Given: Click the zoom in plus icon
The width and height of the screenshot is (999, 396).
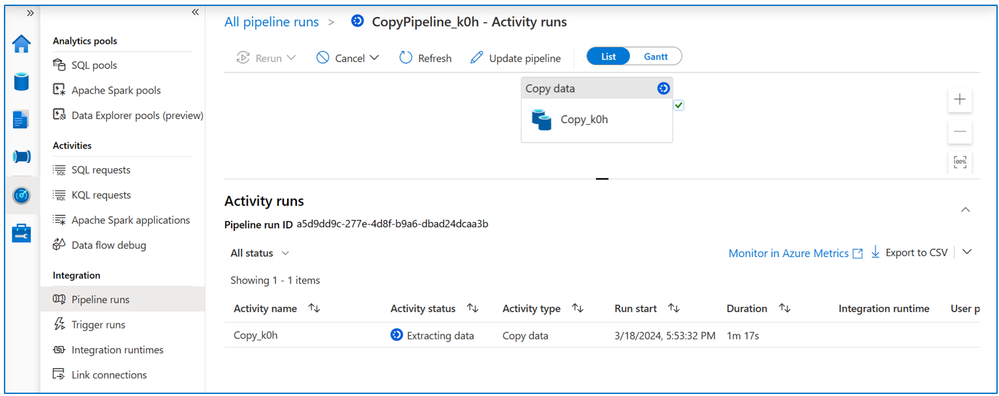Looking at the screenshot, I should point(960,100).
